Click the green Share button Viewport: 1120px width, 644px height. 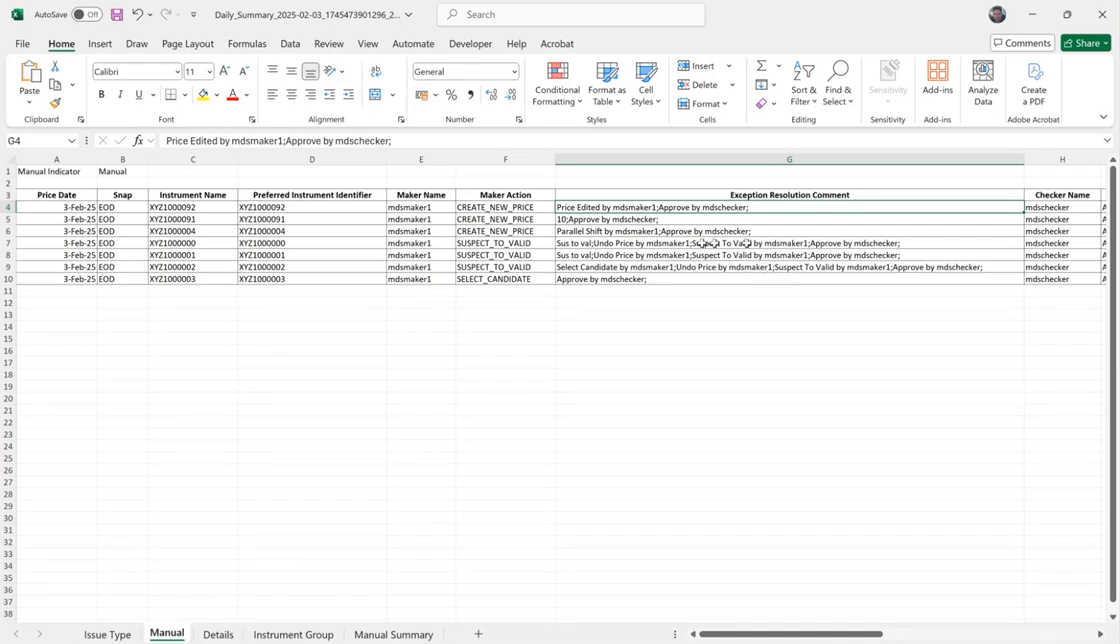click(1086, 43)
